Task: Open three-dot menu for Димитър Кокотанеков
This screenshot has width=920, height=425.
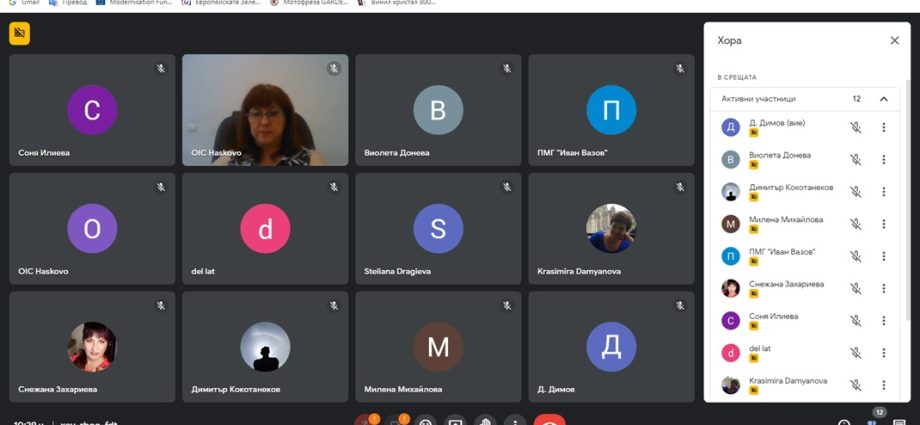Action: pyautogui.click(x=884, y=192)
